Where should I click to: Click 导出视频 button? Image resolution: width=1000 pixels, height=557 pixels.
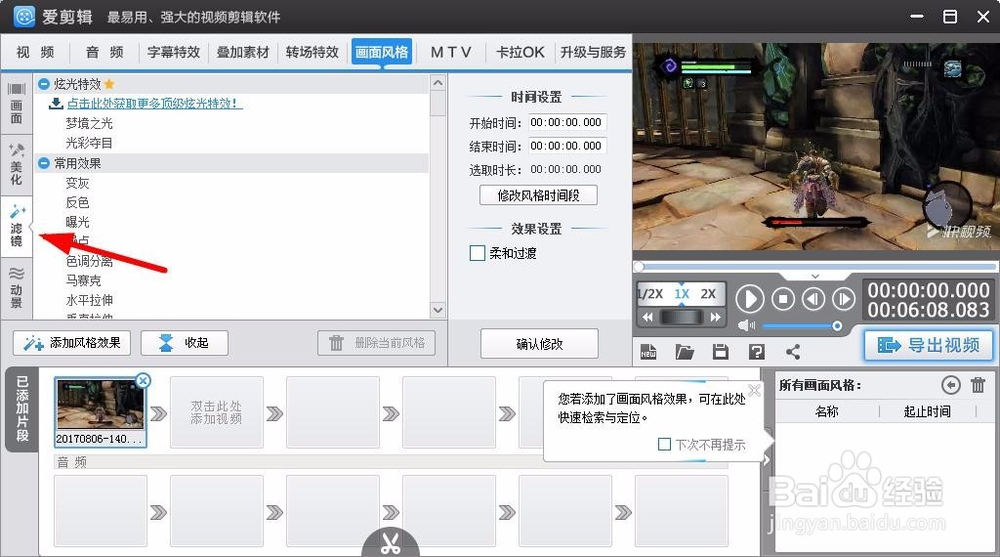point(929,345)
